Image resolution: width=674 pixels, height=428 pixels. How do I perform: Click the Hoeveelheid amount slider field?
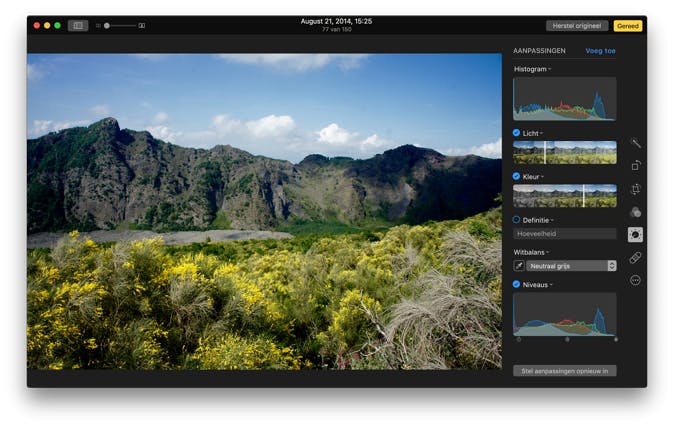564,234
